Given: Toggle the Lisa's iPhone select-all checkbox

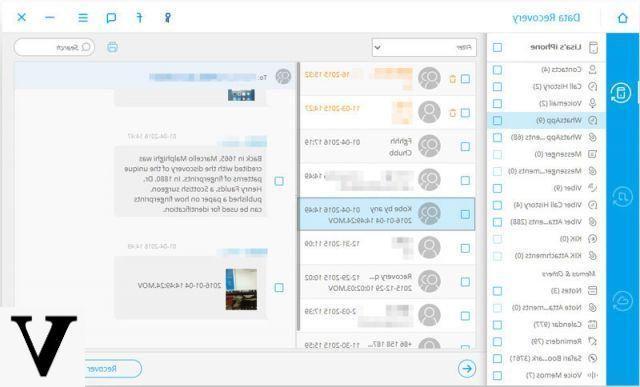Looking at the screenshot, I should 497,47.
